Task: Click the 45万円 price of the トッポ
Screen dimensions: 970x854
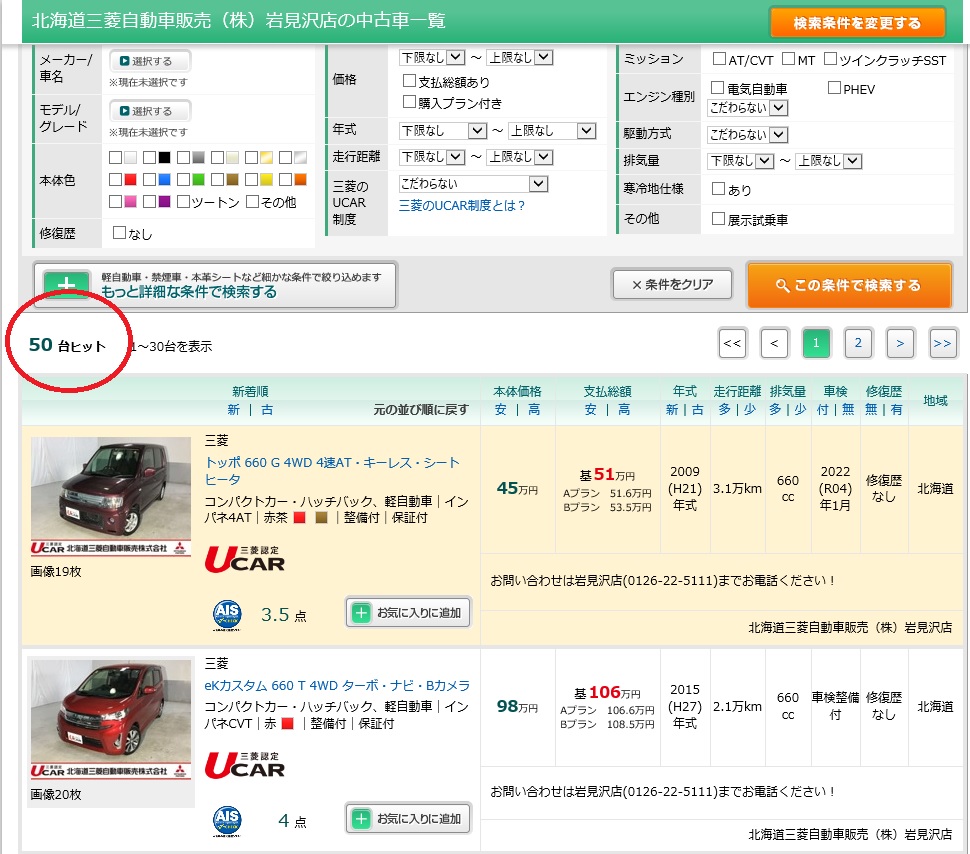Action: pos(517,488)
